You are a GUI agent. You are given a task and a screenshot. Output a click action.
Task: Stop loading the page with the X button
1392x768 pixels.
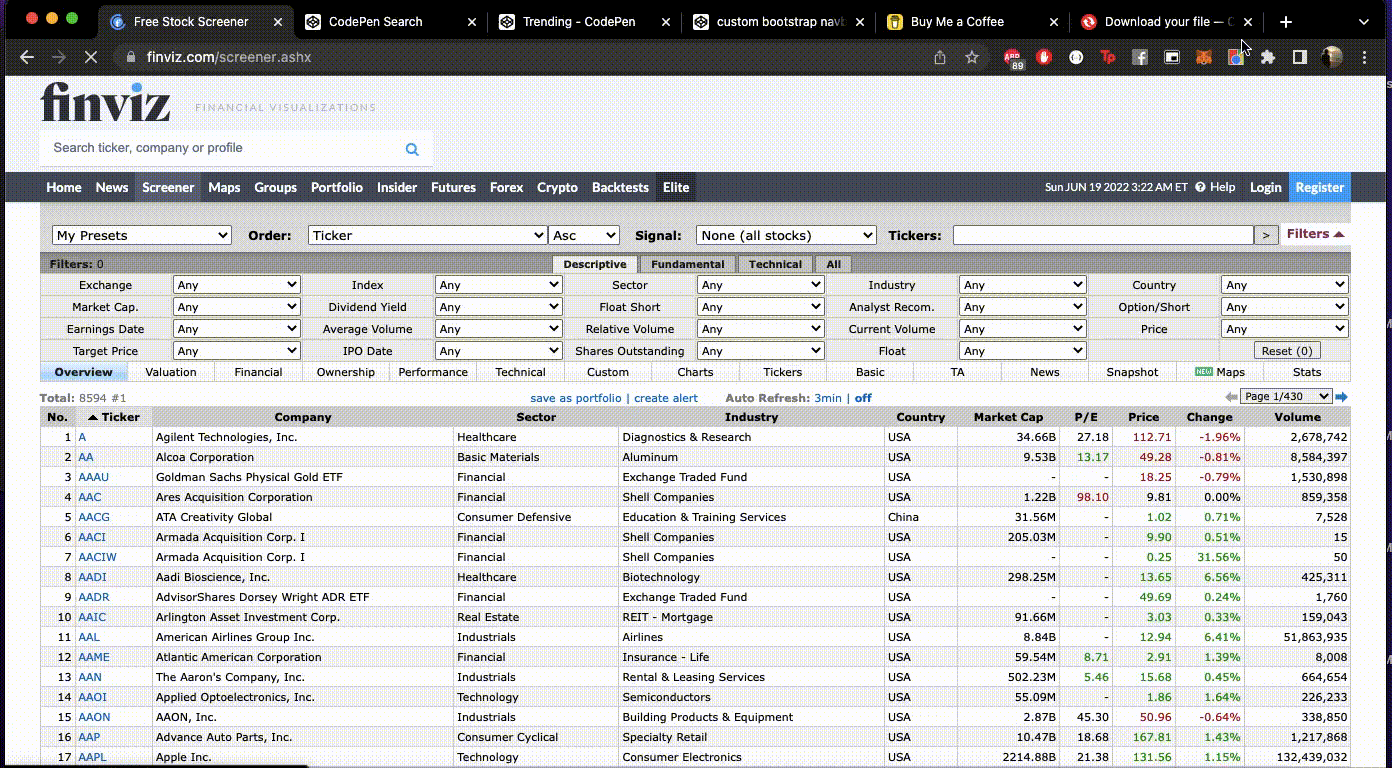point(91,58)
